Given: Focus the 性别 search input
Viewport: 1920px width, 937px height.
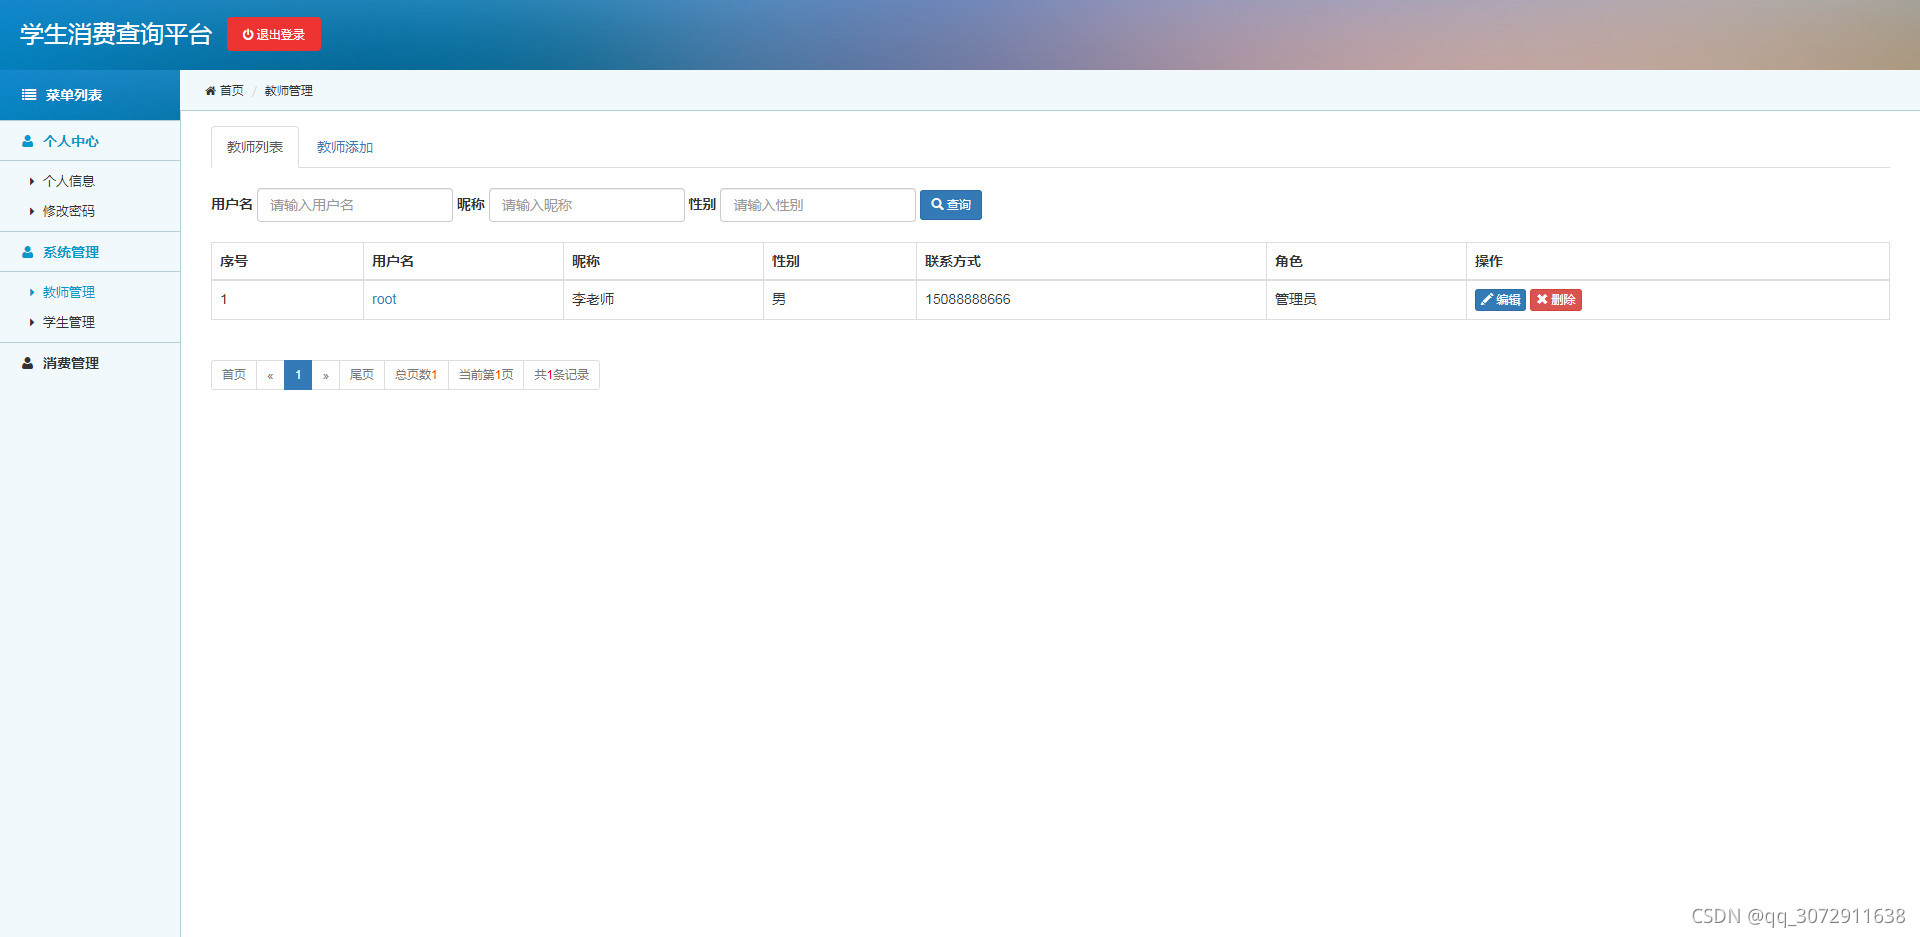Looking at the screenshot, I should pos(818,205).
